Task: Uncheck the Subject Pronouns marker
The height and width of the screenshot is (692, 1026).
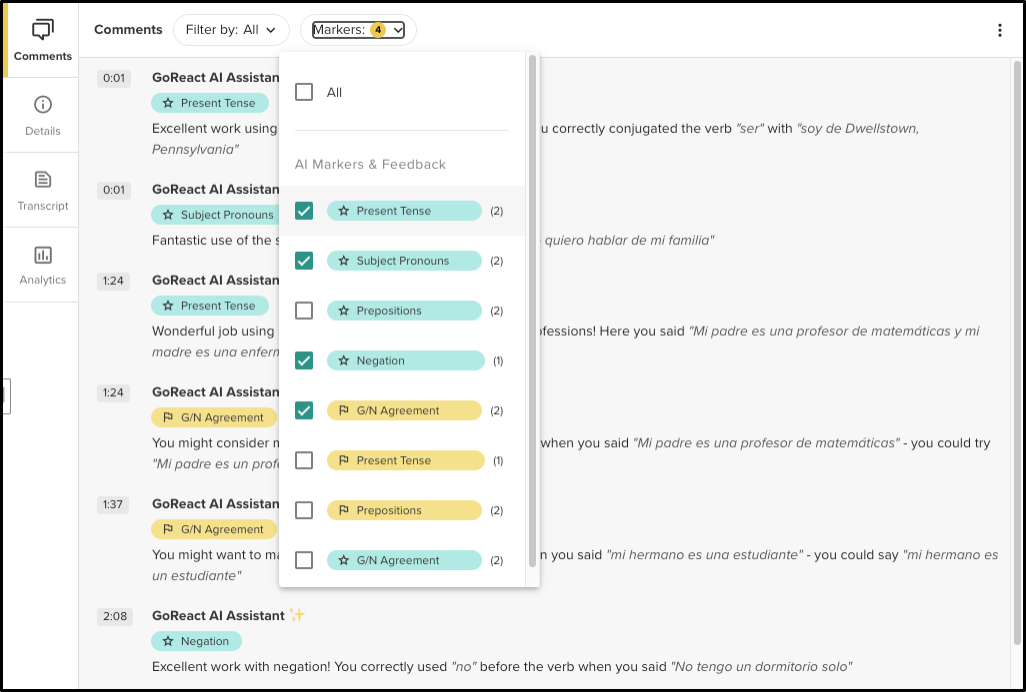Action: coord(304,260)
